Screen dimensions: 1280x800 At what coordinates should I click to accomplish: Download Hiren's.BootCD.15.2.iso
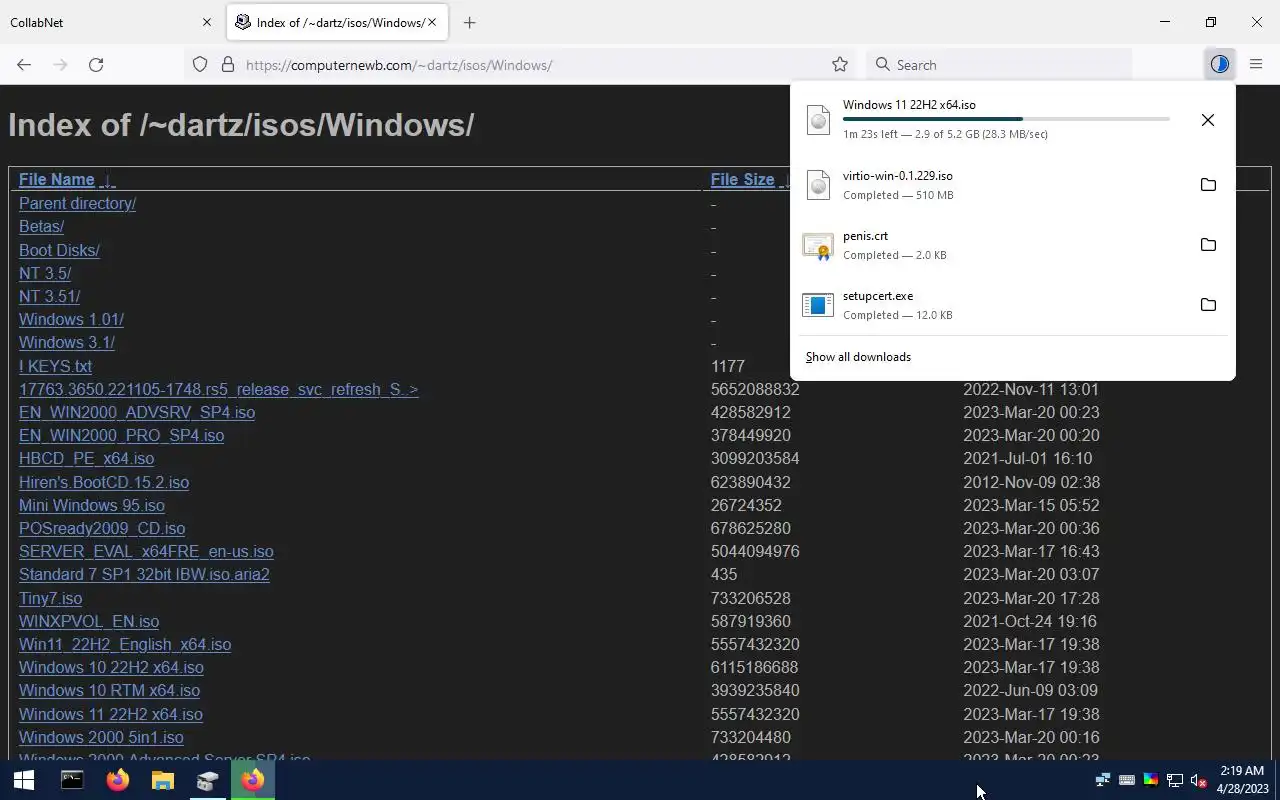[104, 482]
